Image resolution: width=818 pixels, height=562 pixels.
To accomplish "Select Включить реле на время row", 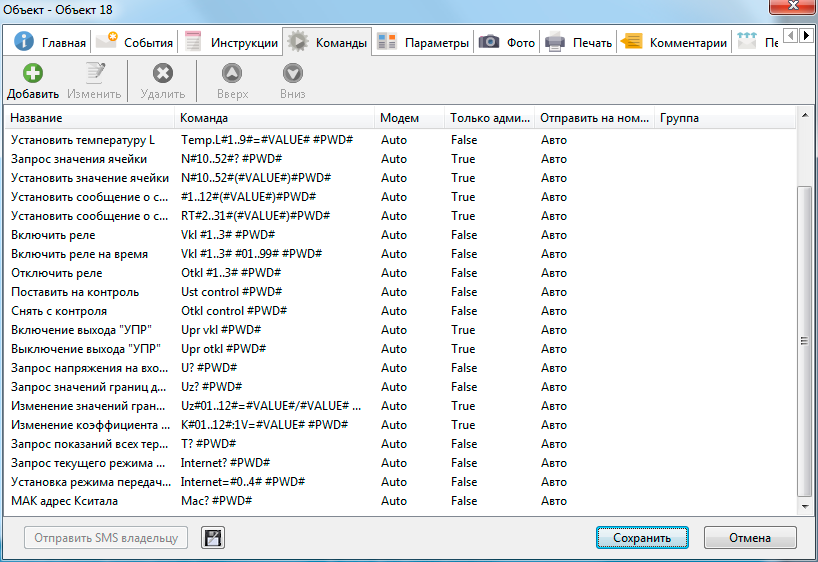I will point(400,254).
